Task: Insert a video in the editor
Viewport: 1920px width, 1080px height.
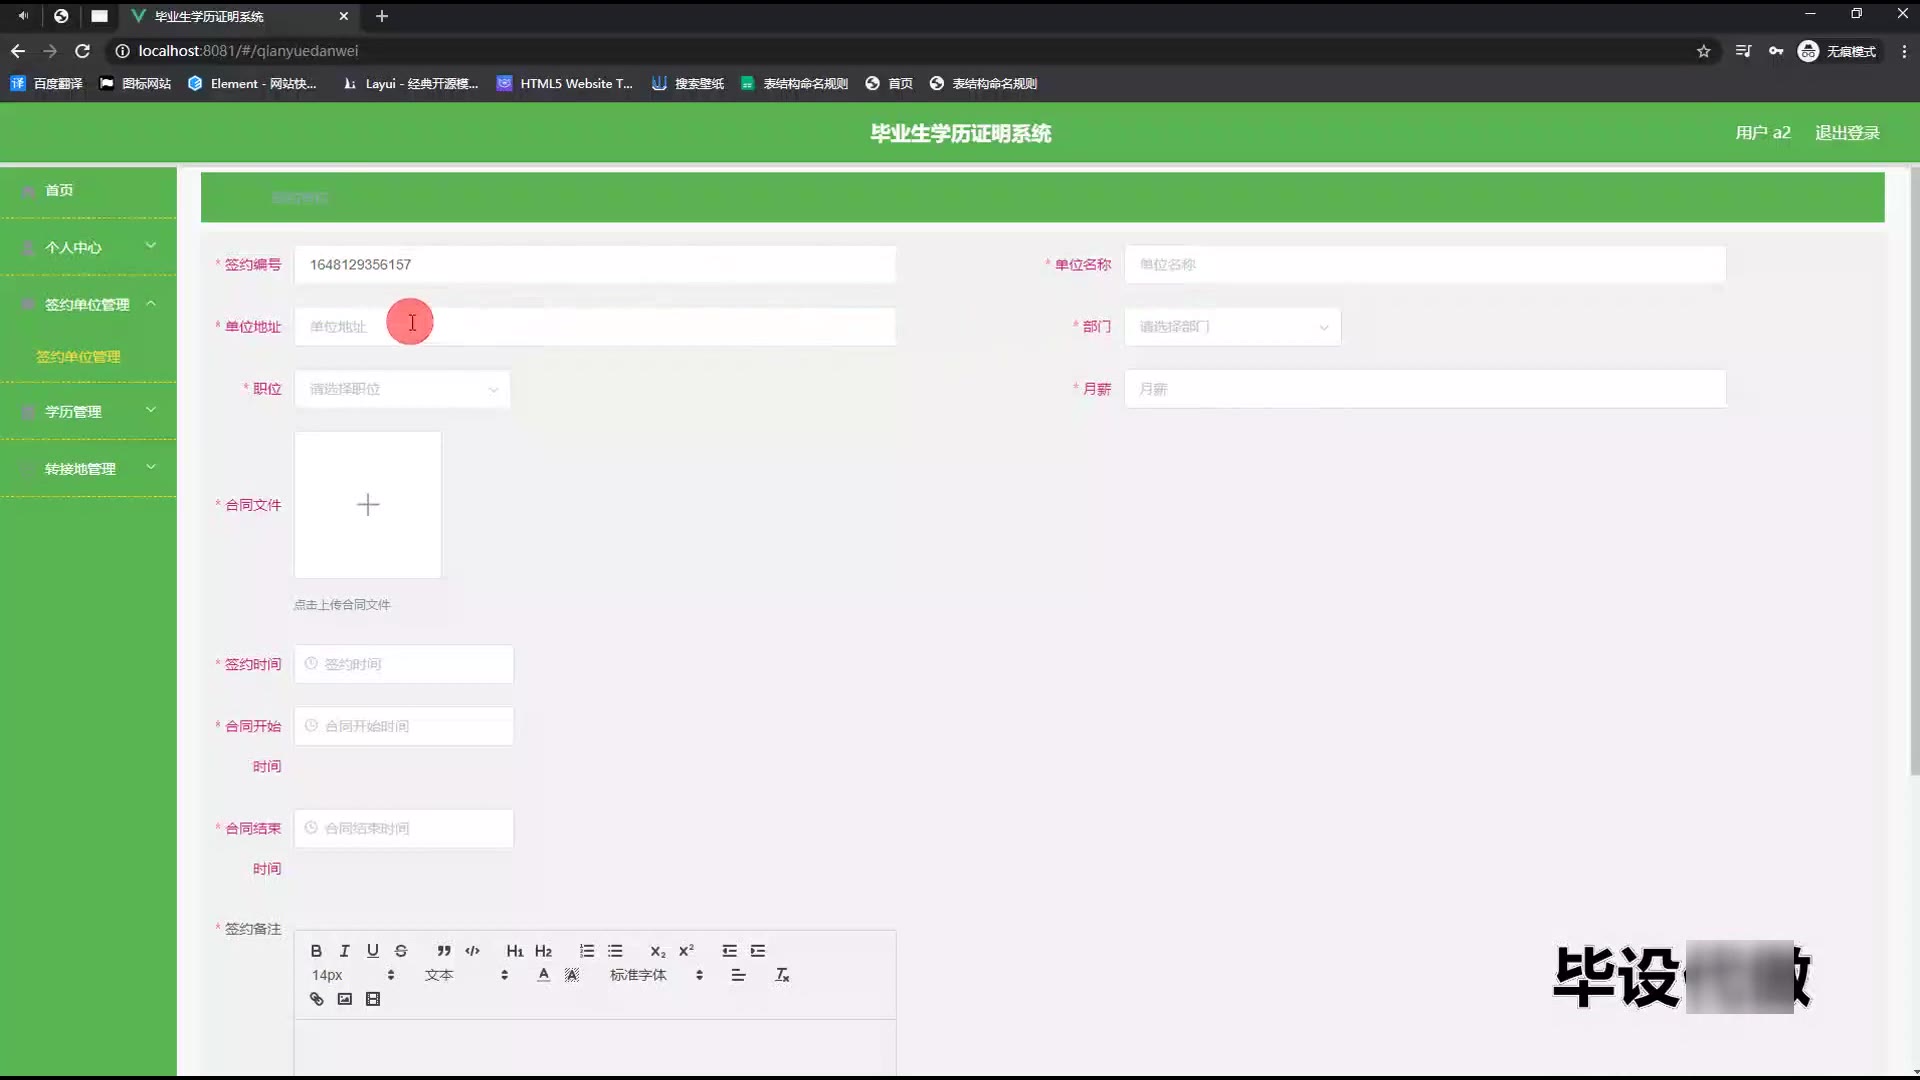Action: point(373,999)
